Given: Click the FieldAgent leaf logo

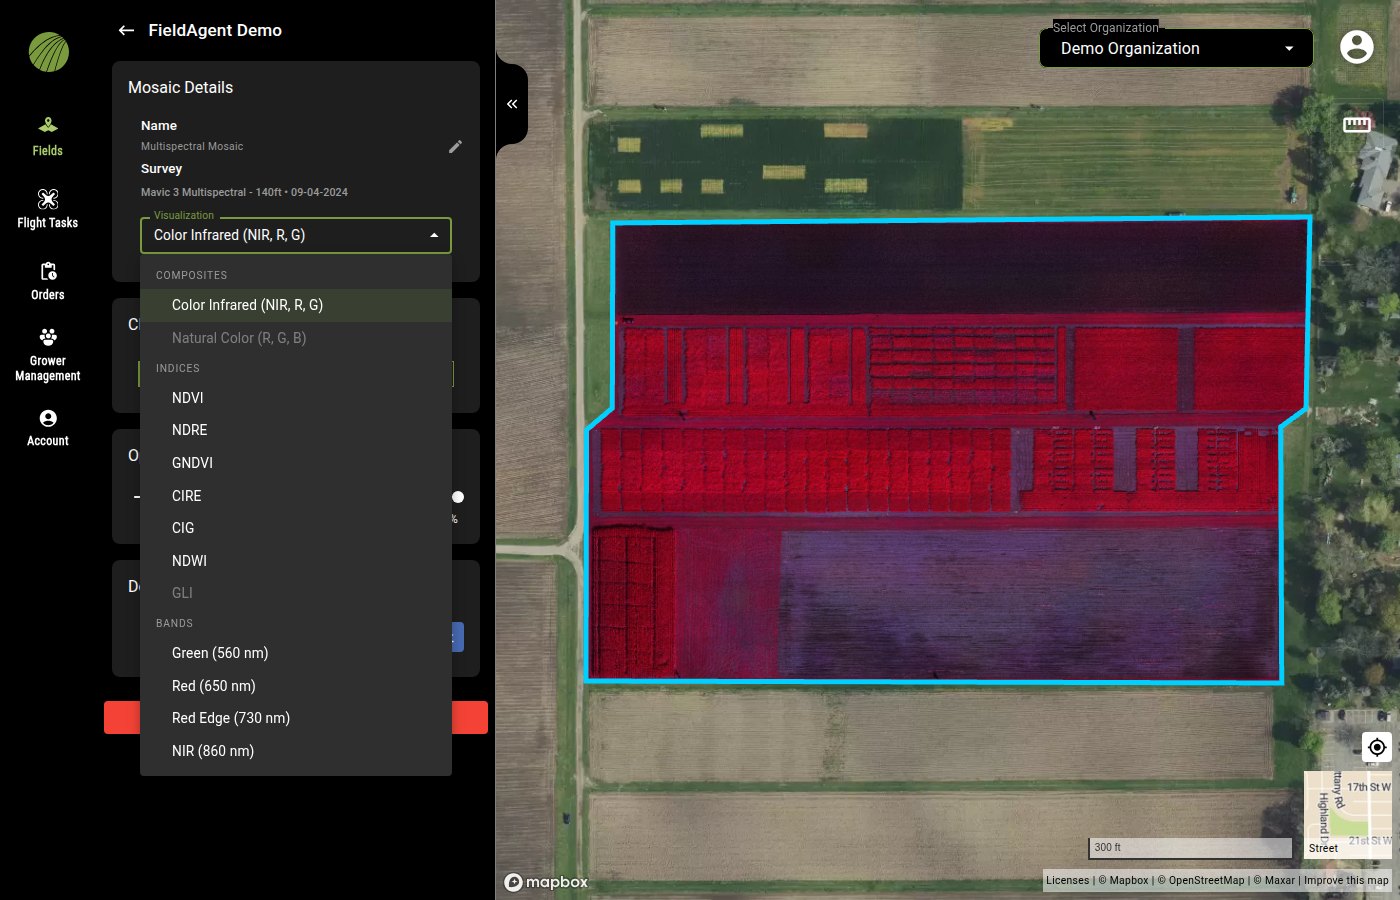Looking at the screenshot, I should [x=48, y=52].
